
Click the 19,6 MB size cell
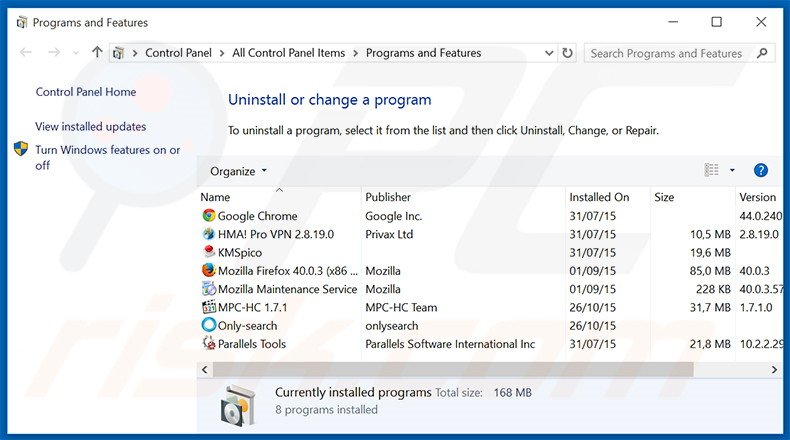[x=710, y=253]
